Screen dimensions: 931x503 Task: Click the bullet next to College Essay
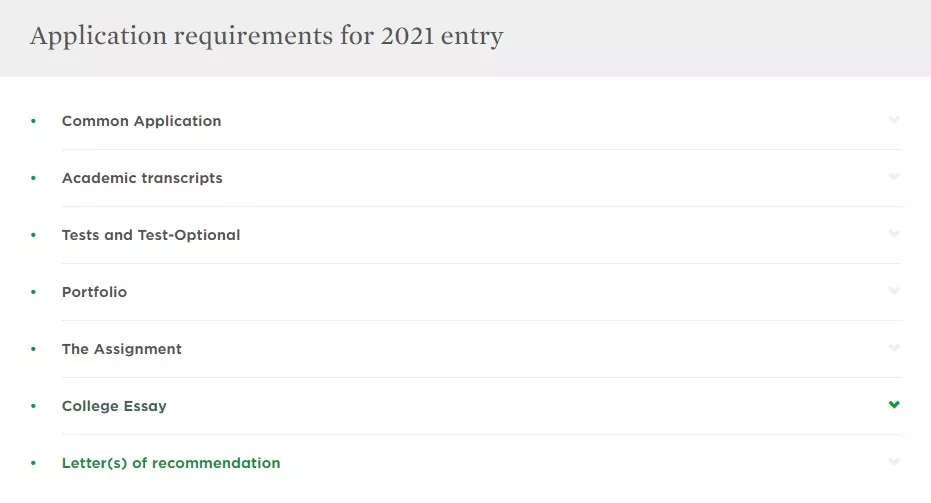[x=33, y=406]
